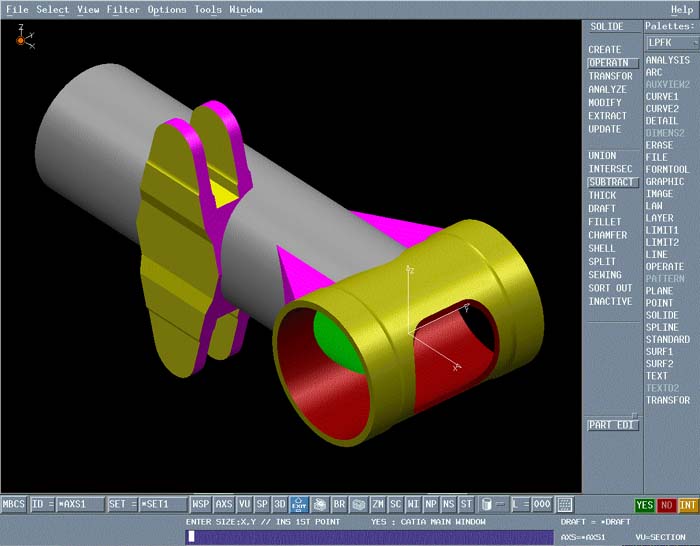Click the 3D cube icon next to BR
This screenshot has width=700, height=546.
pos(358,505)
